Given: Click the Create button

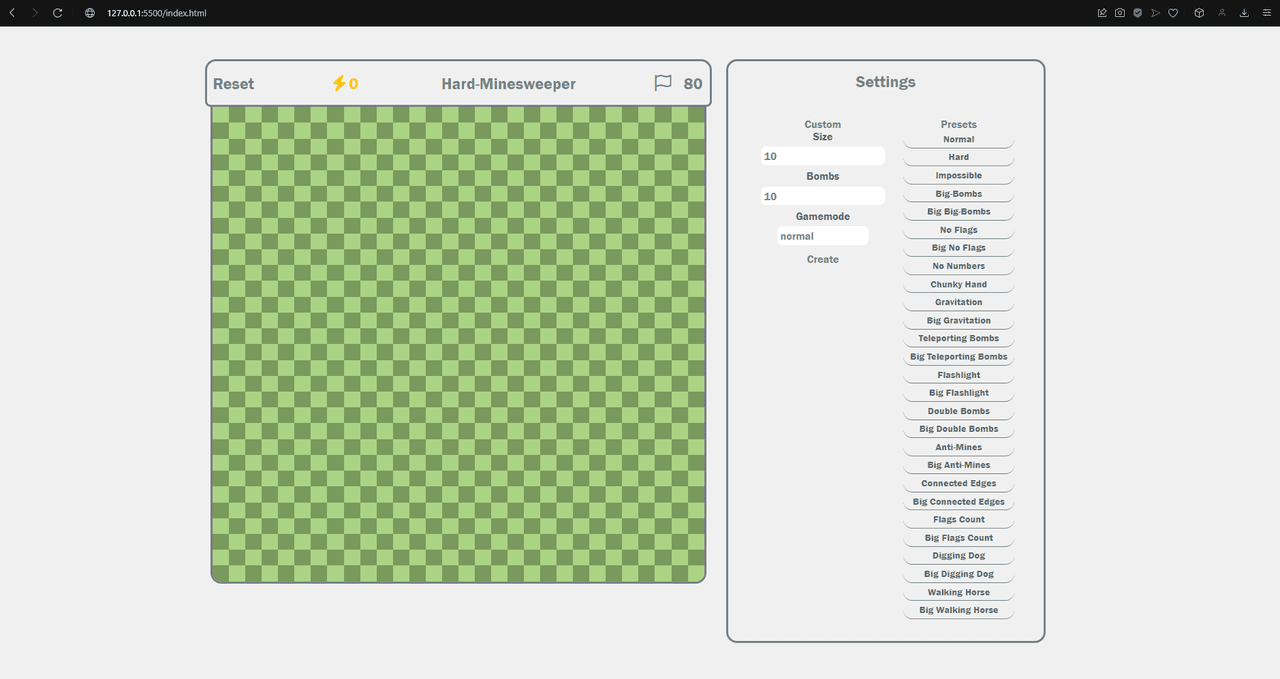Looking at the screenshot, I should click(823, 259).
